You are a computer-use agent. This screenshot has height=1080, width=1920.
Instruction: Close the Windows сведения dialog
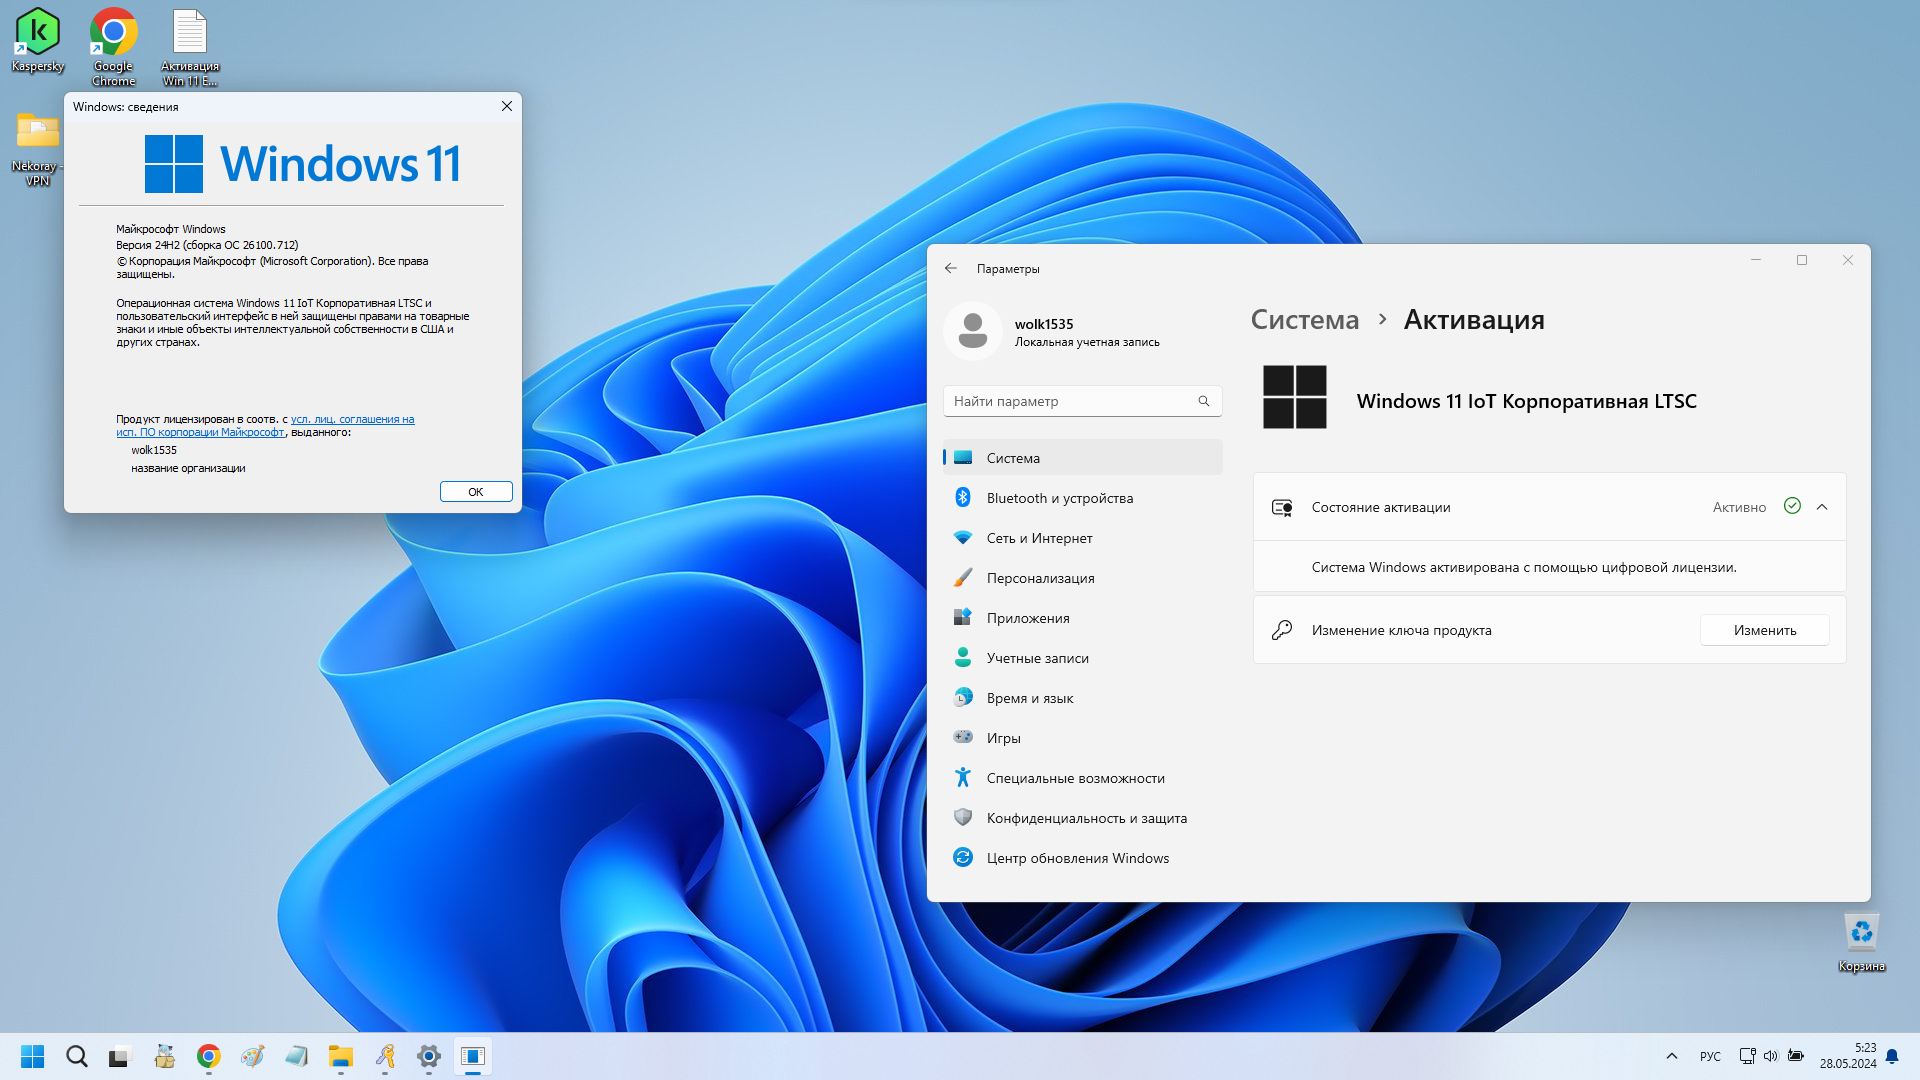(x=507, y=106)
